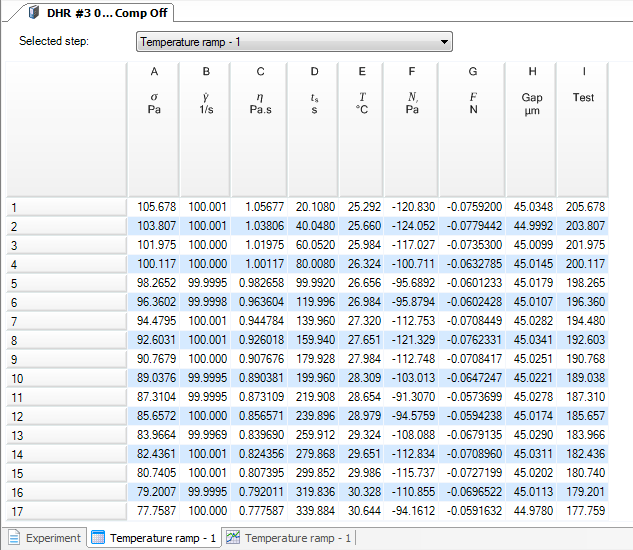Click temperature cell 28.979
This screenshot has height=550, width=633.
click(361, 416)
